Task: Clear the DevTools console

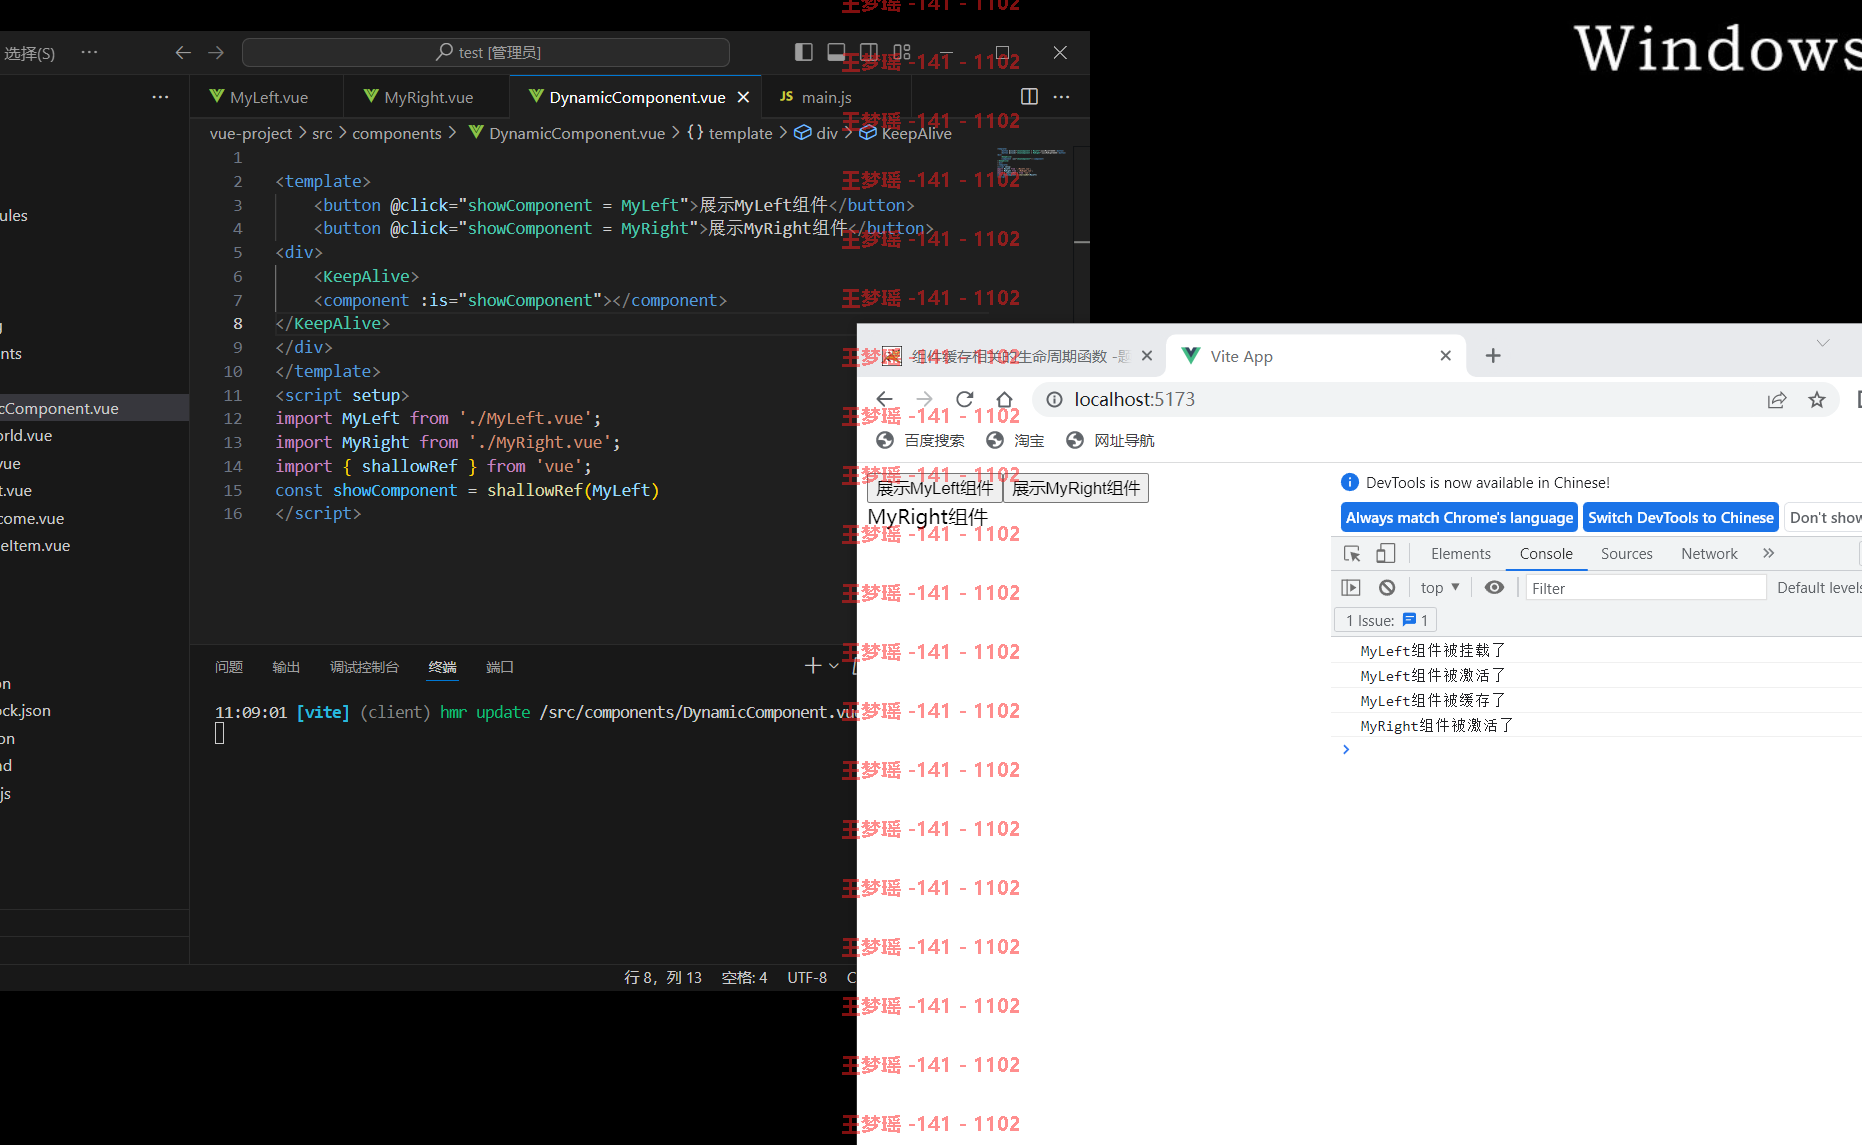Action: [1386, 588]
